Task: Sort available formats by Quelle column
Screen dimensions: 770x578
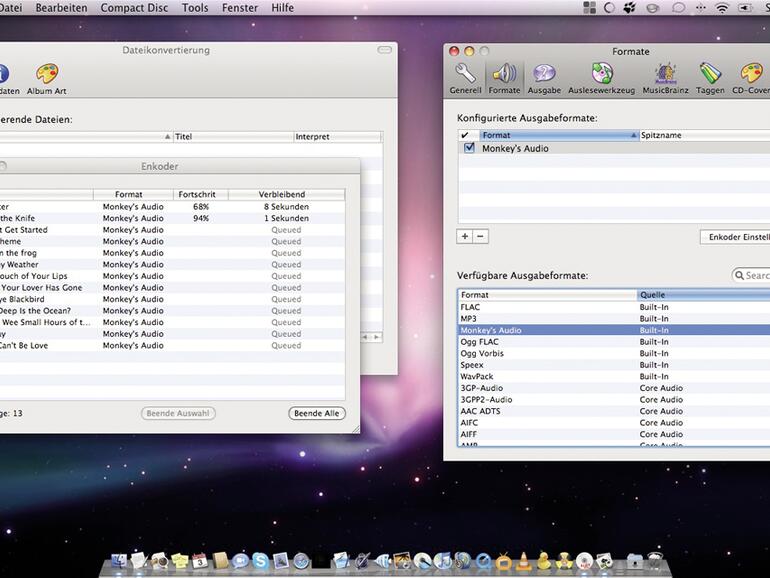Action: [700, 295]
